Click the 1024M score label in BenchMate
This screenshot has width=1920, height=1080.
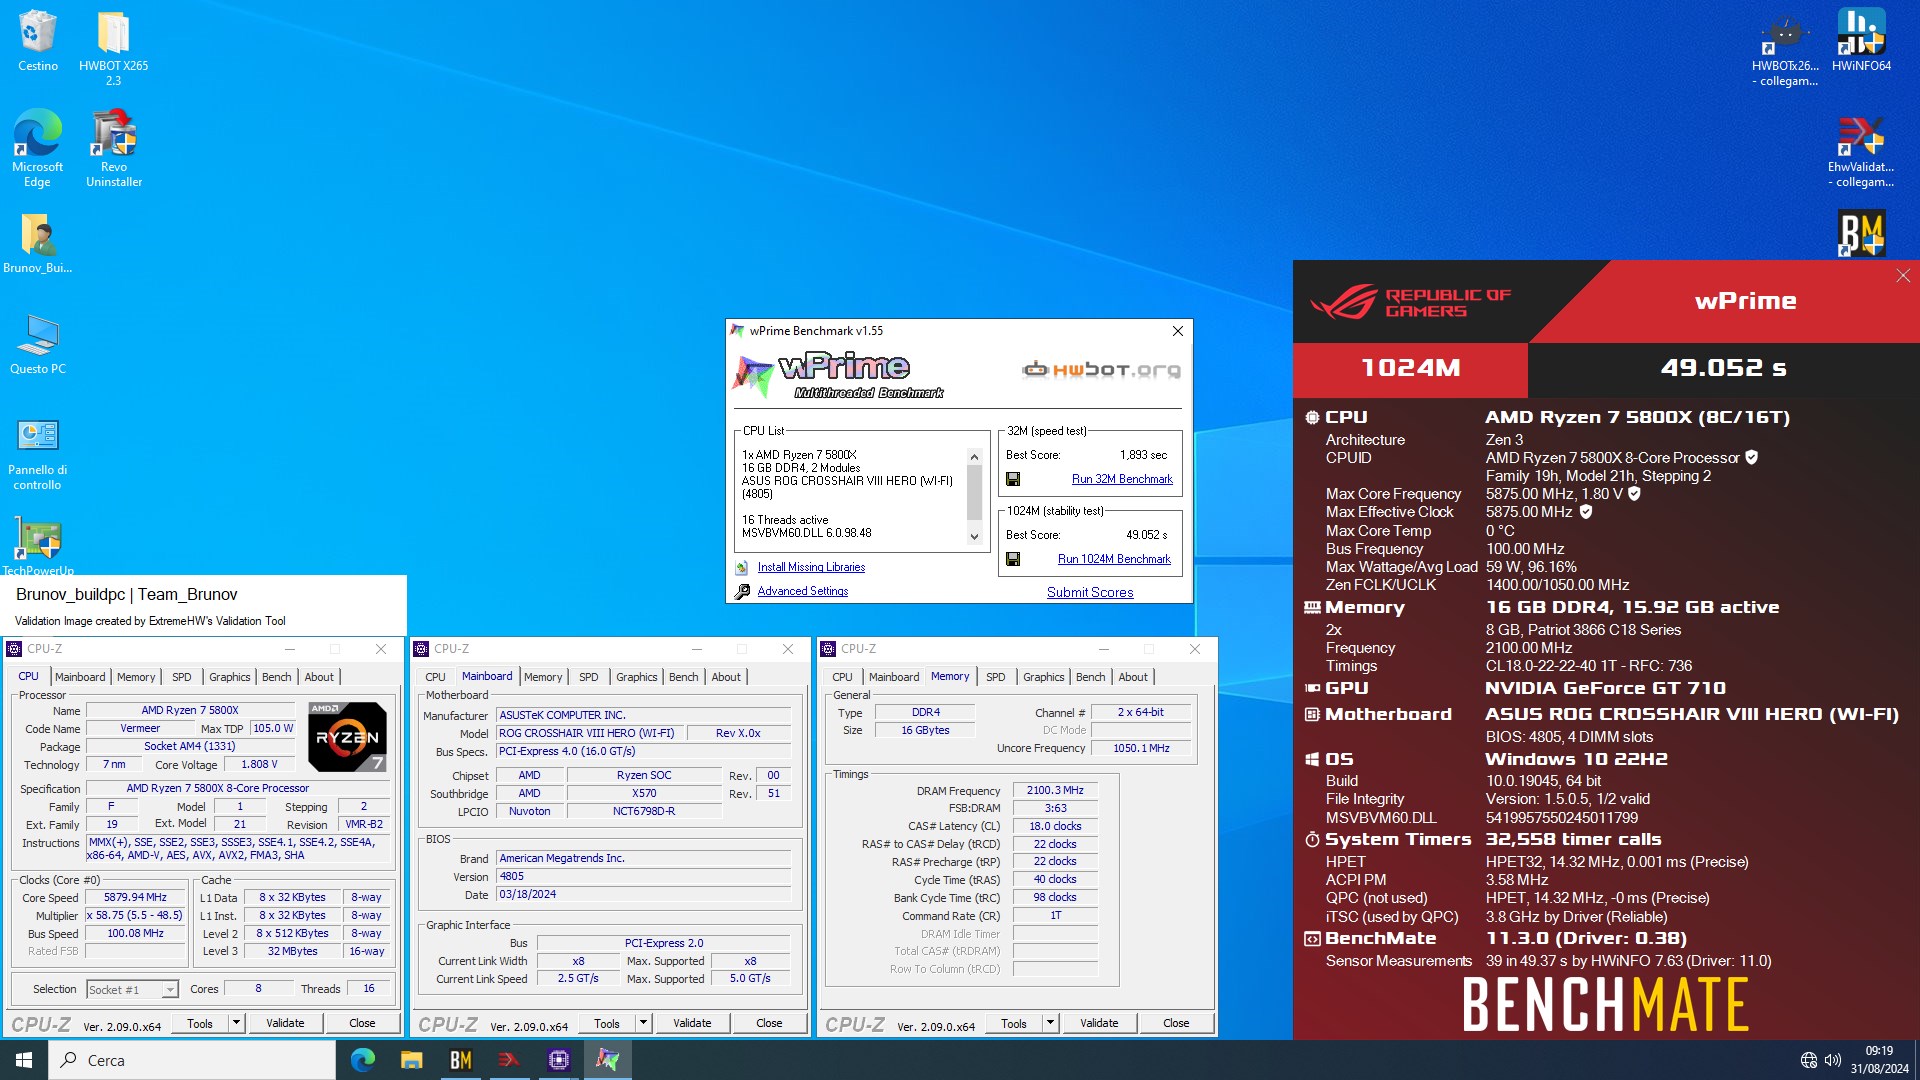[x=1410, y=368]
